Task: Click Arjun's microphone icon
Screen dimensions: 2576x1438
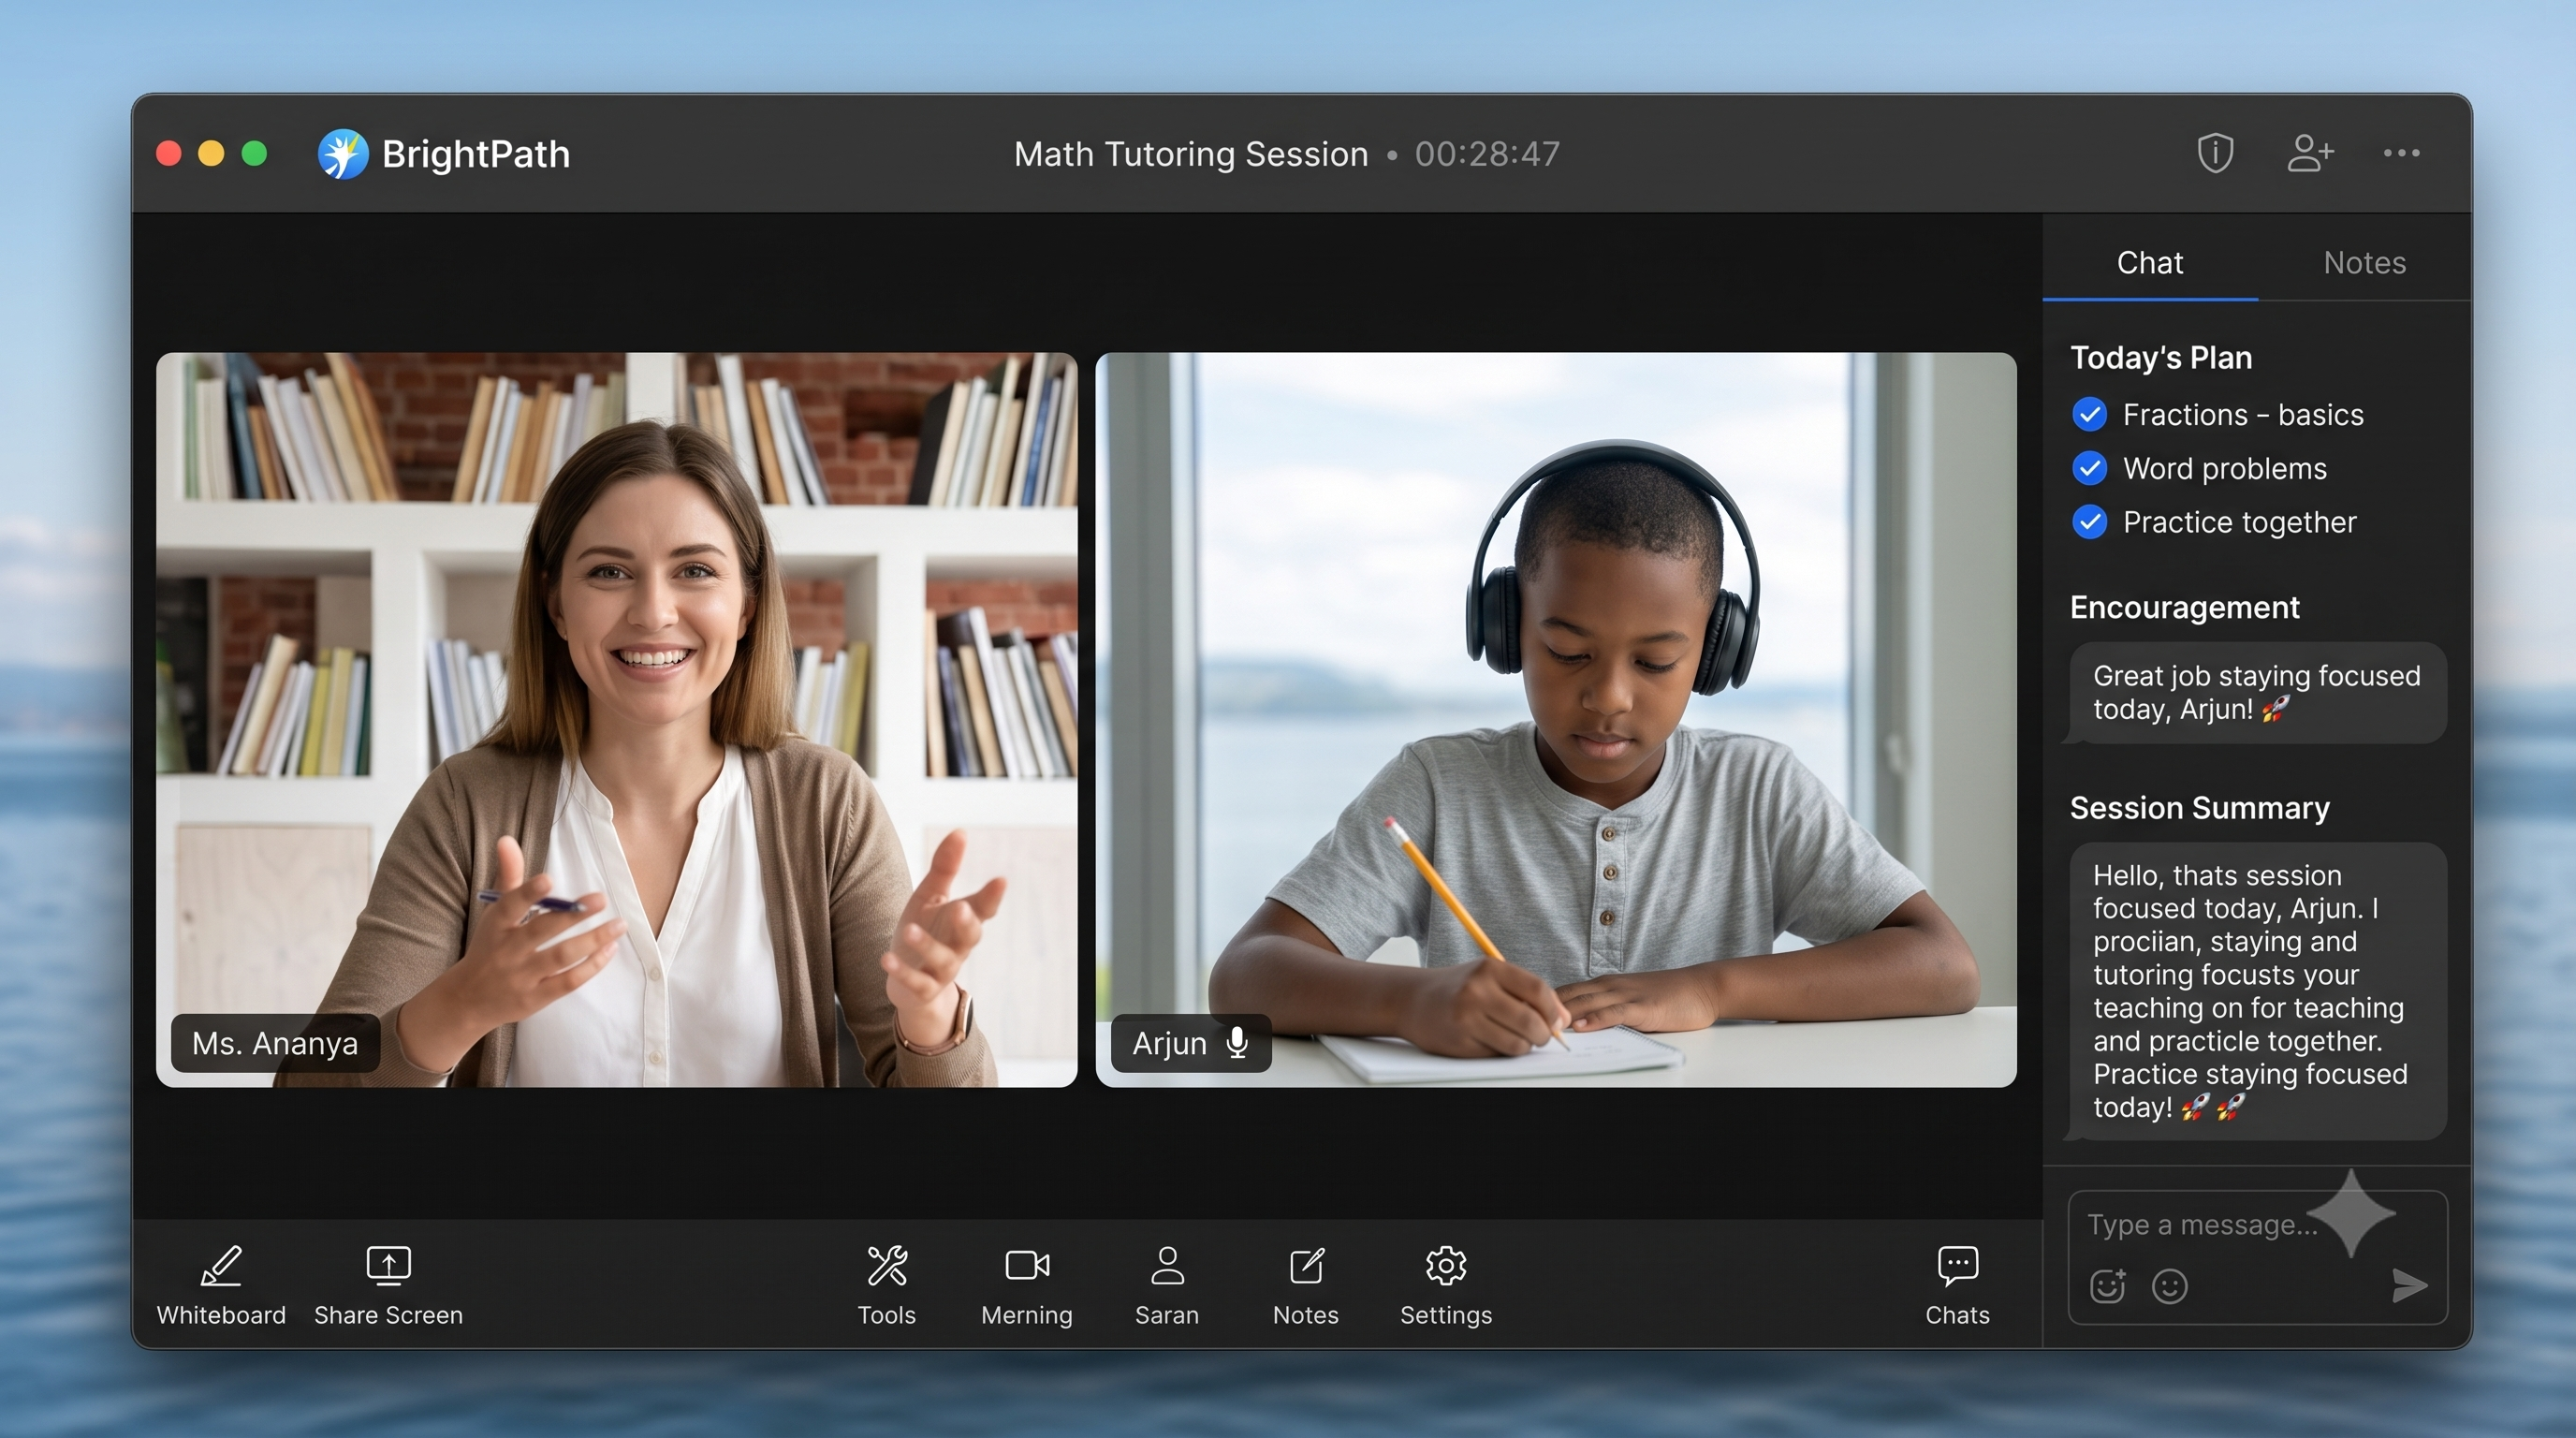Action: (x=1237, y=1043)
